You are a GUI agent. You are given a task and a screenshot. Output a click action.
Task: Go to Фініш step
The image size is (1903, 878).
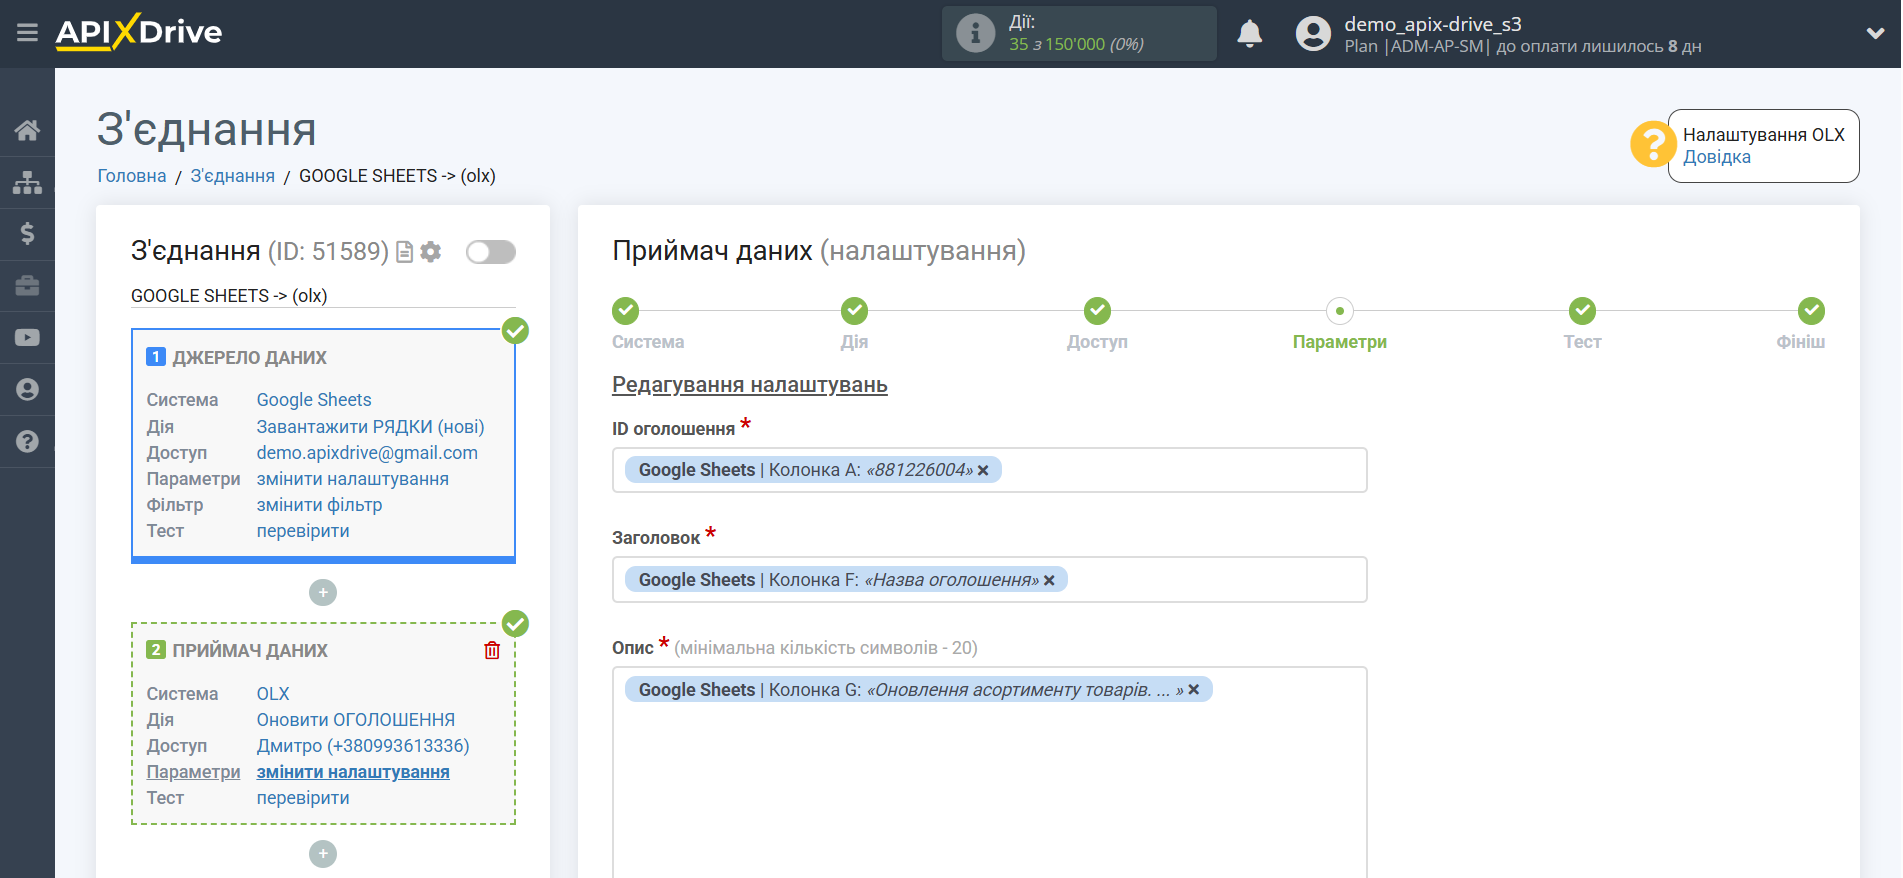click(1811, 311)
